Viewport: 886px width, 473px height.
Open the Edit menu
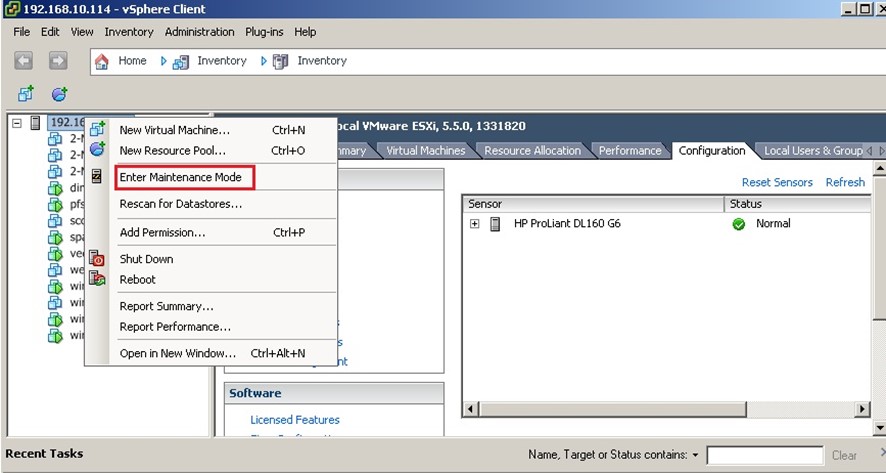(x=50, y=32)
